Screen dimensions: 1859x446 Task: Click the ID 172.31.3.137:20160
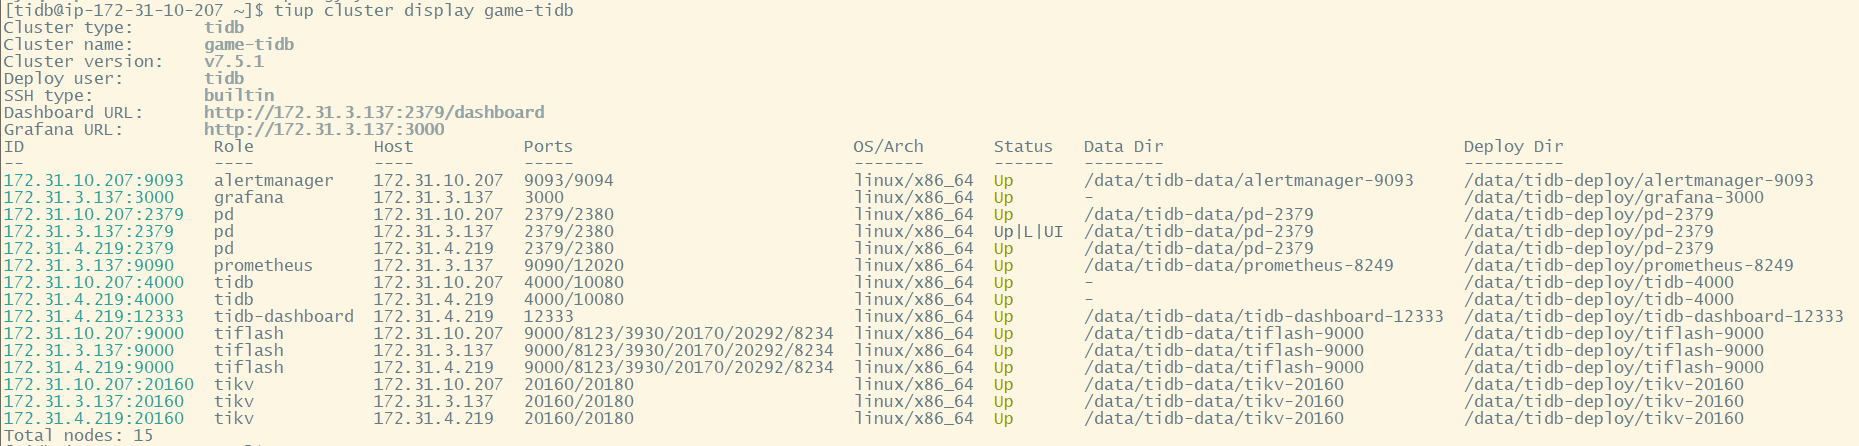[94, 401]
